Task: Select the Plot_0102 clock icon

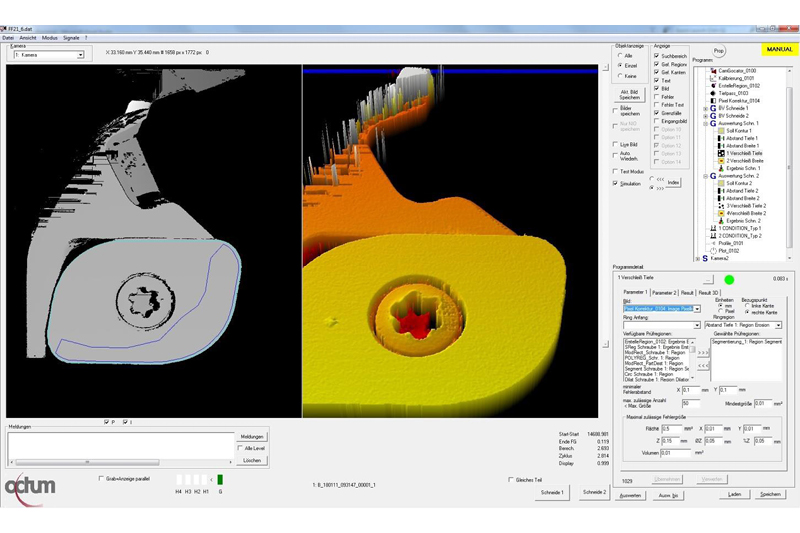Action: (x=712, y=251)
